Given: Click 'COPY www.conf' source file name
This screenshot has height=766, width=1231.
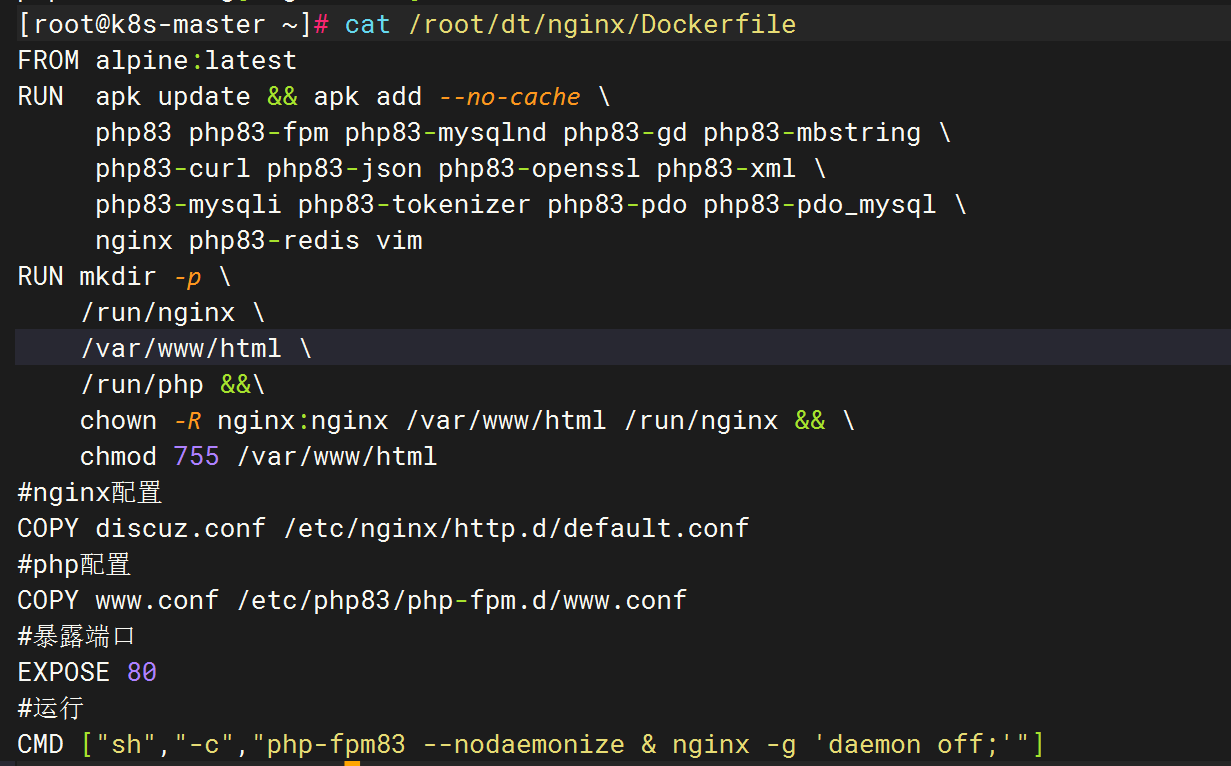Looking at the screenshot, I should tap(157, 600).
